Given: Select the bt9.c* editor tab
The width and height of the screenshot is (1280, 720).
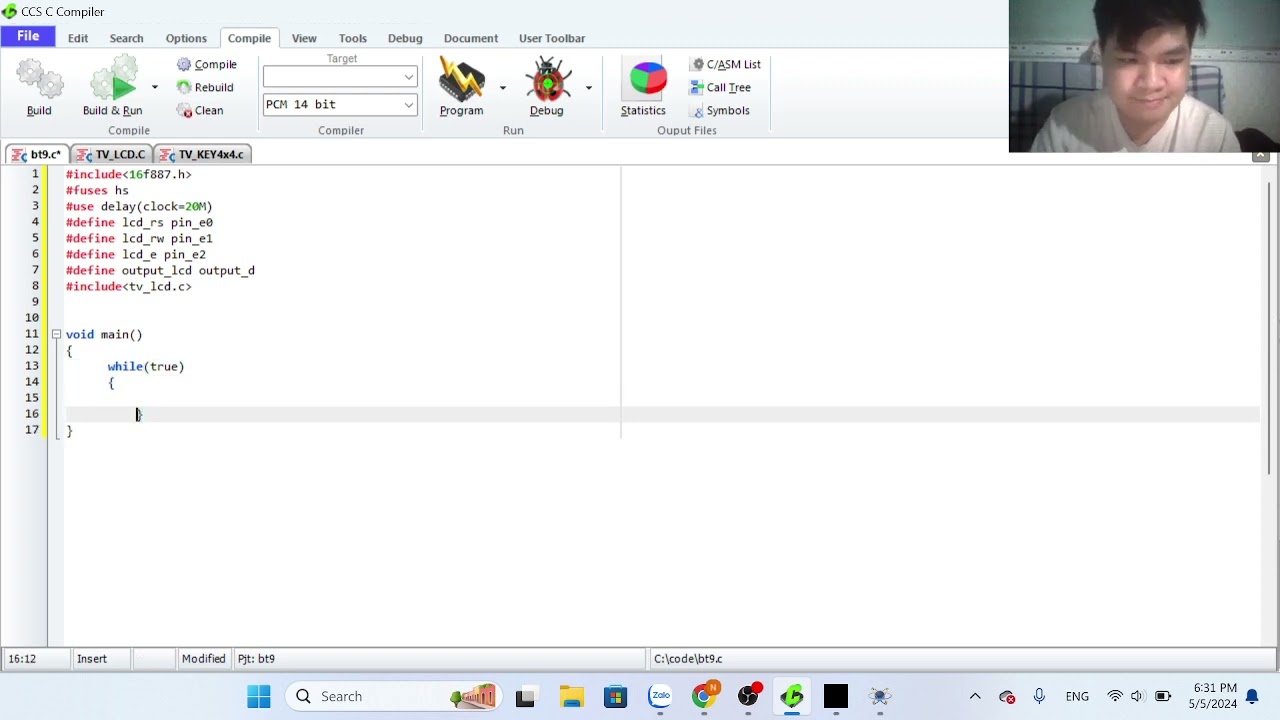Looking at the screenshot, I should click(x=37, y=154).
